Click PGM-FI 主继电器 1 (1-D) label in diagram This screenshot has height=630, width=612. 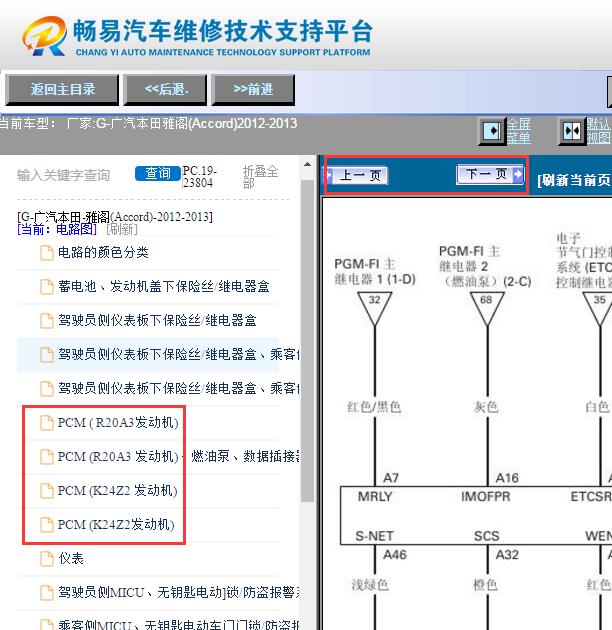375,272
